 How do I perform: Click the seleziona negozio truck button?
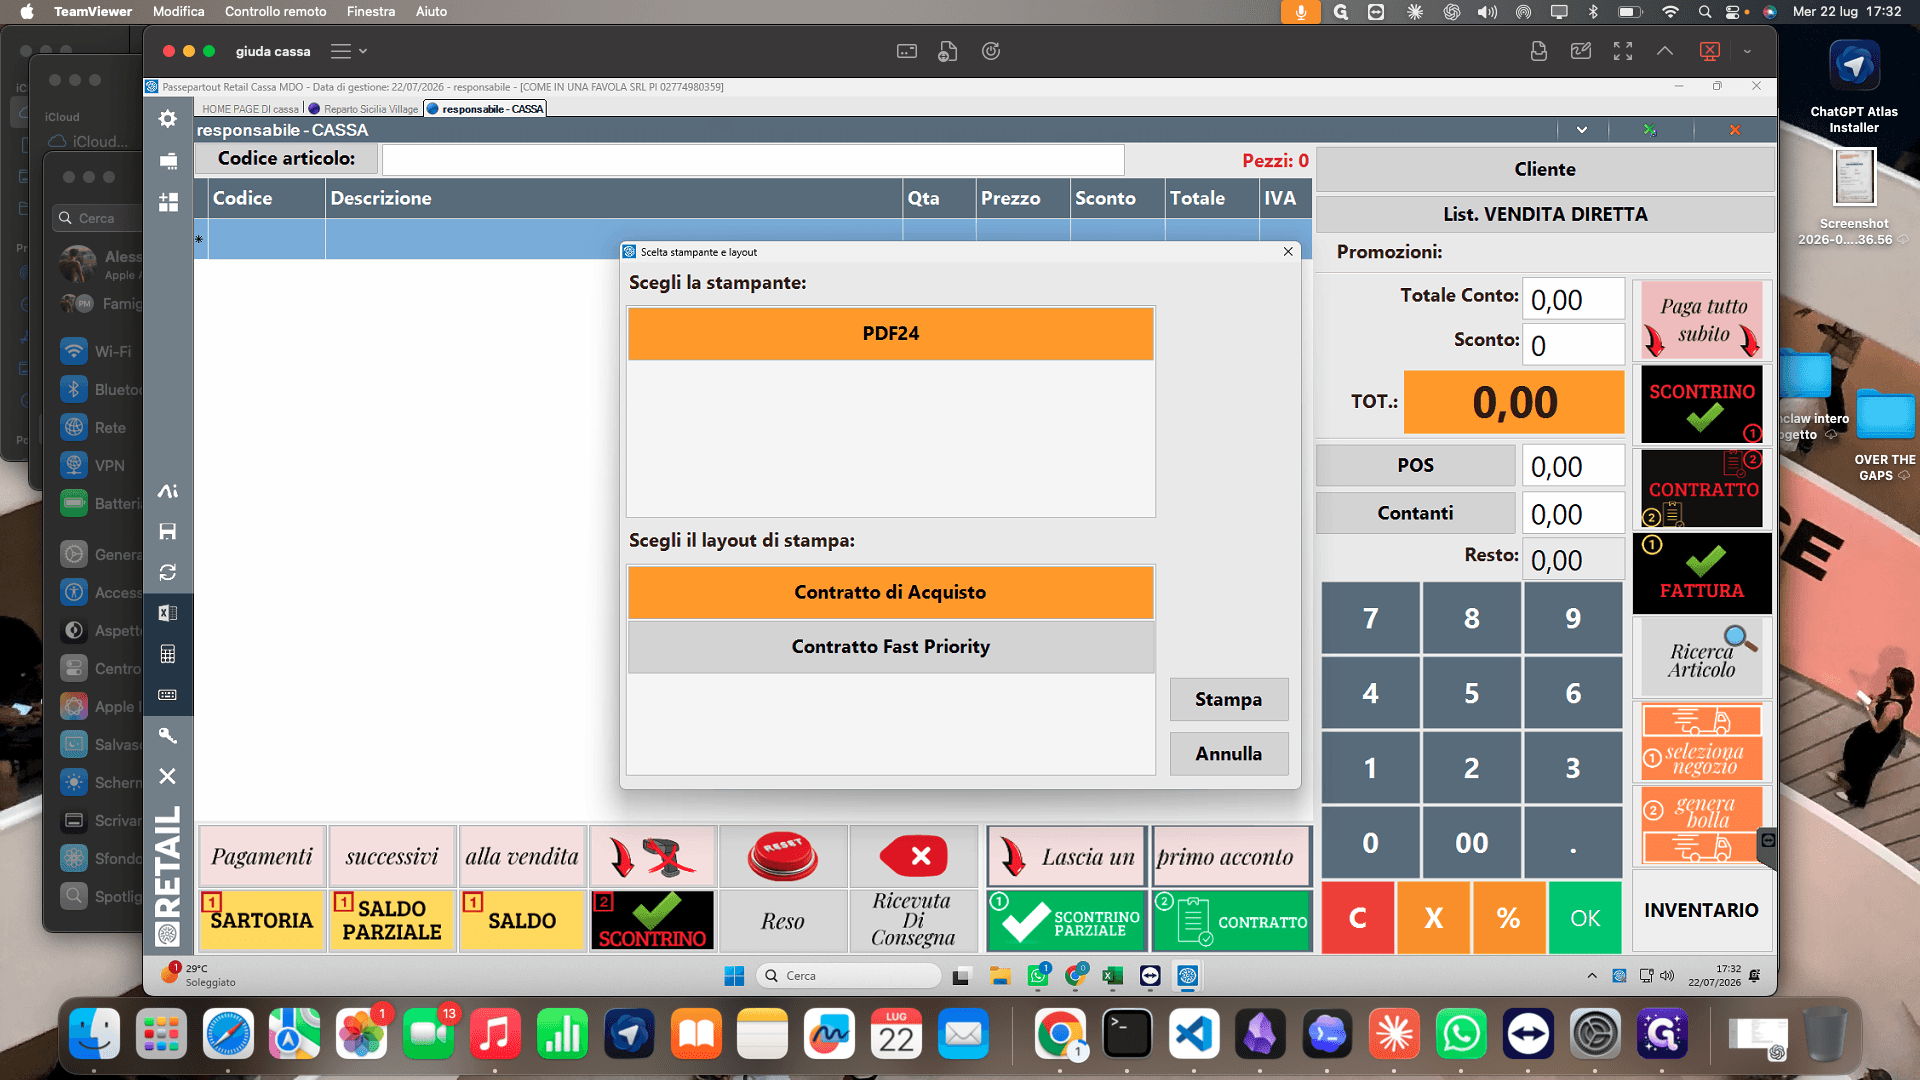click(1702, 742)
